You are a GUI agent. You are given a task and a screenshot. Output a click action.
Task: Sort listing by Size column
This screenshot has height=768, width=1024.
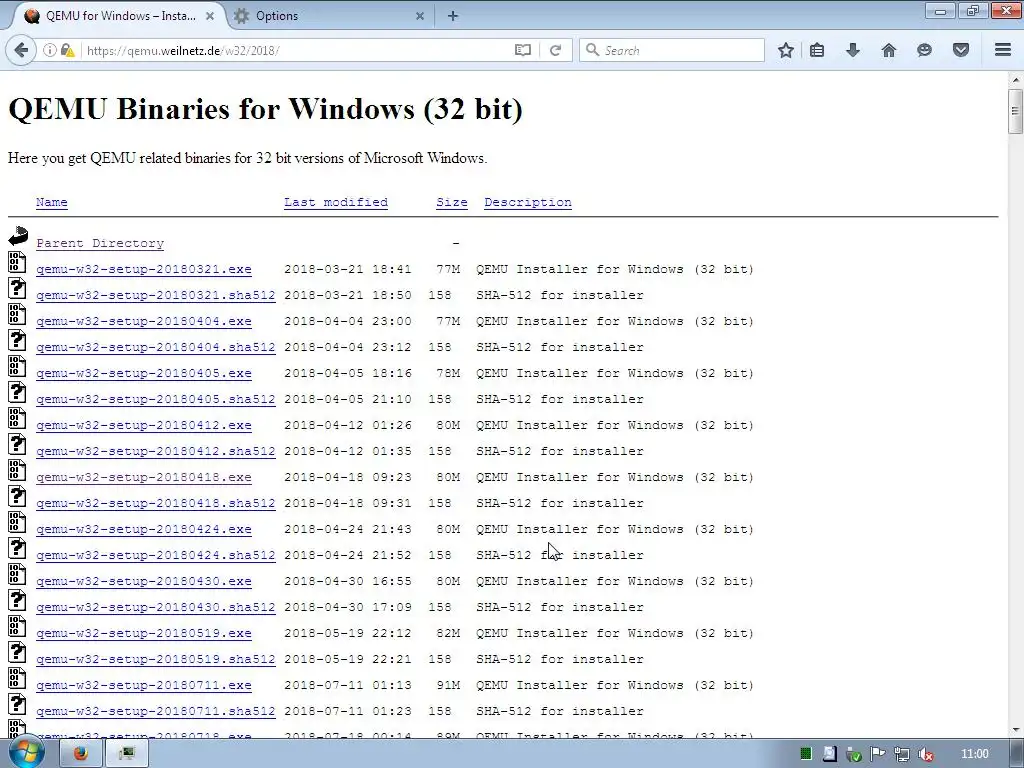coord(452,202)
